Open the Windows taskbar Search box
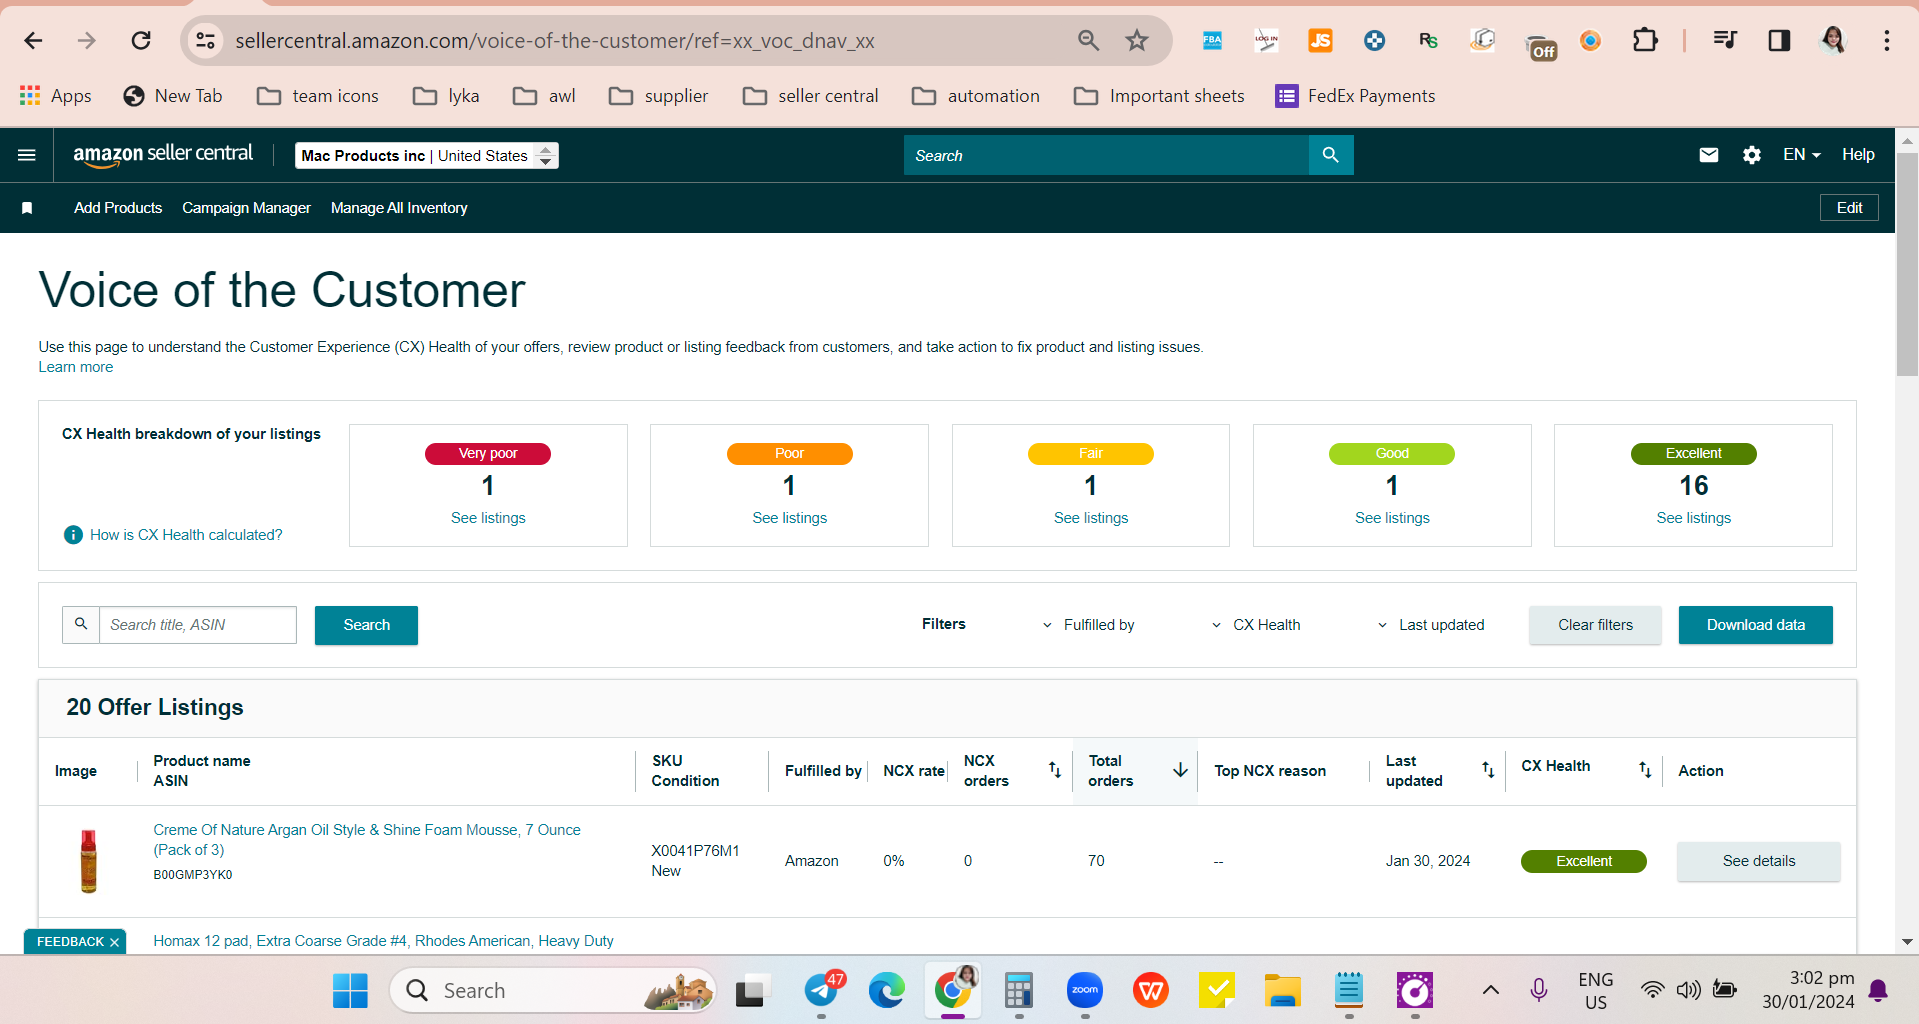This screenshot has height=1024, width=1919. click(x=553, y=991)
